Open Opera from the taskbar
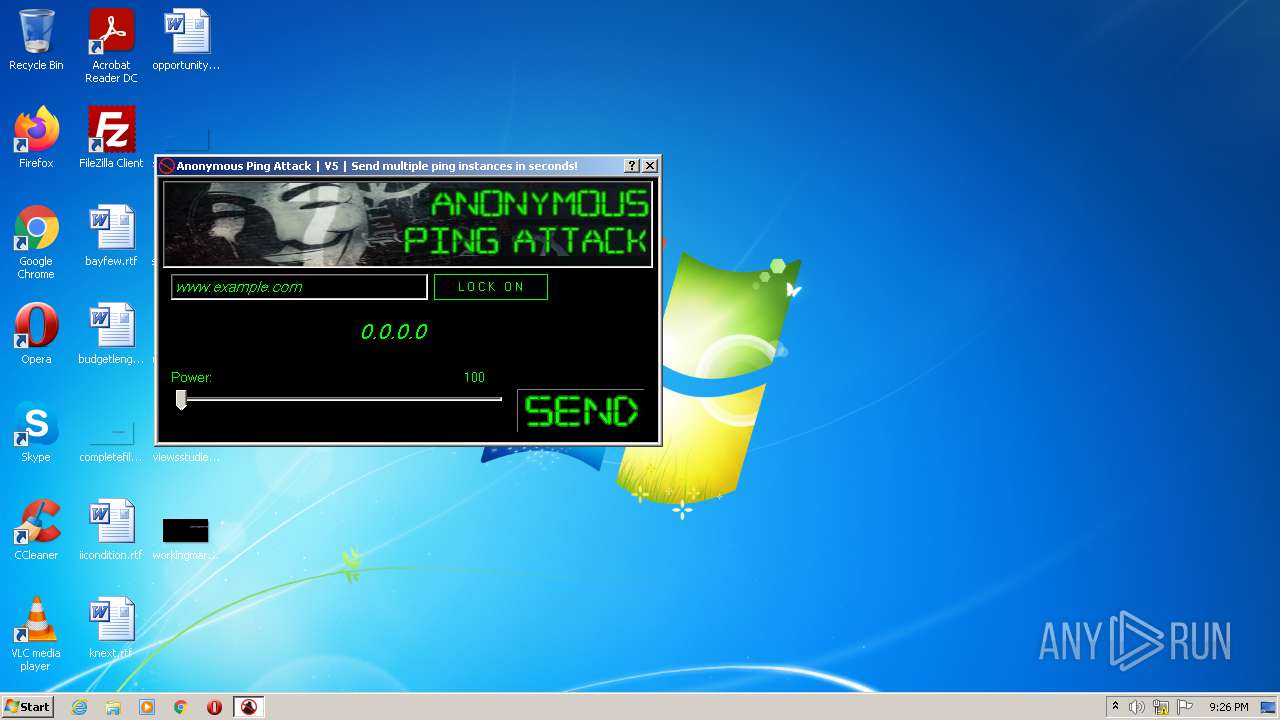Viewport: 1280px width, 720px height. tap(214, 707)
